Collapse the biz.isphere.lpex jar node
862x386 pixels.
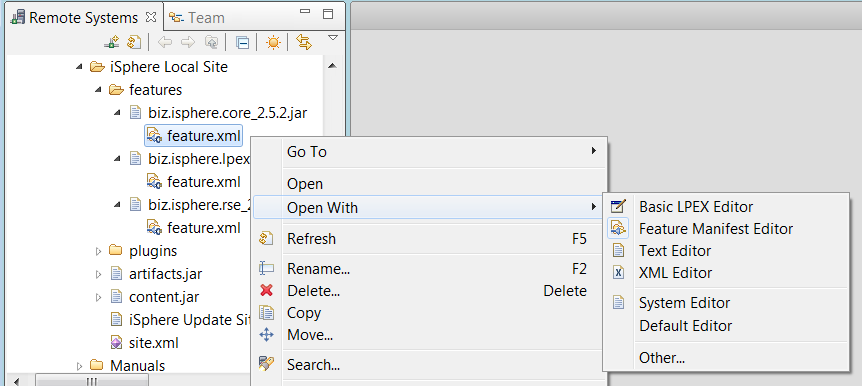click(x=118, y=159)
